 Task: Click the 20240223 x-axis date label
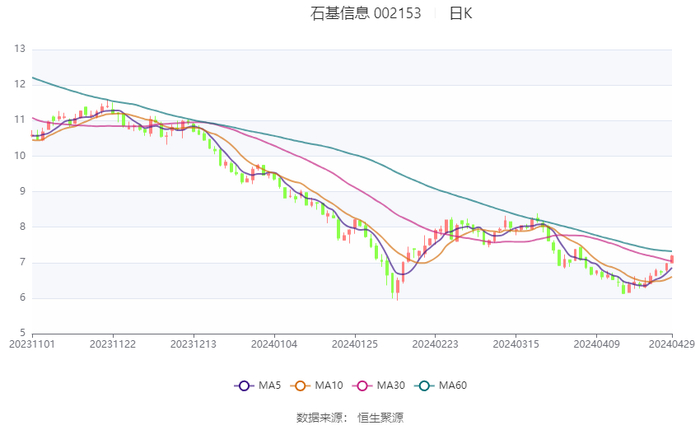433,343
